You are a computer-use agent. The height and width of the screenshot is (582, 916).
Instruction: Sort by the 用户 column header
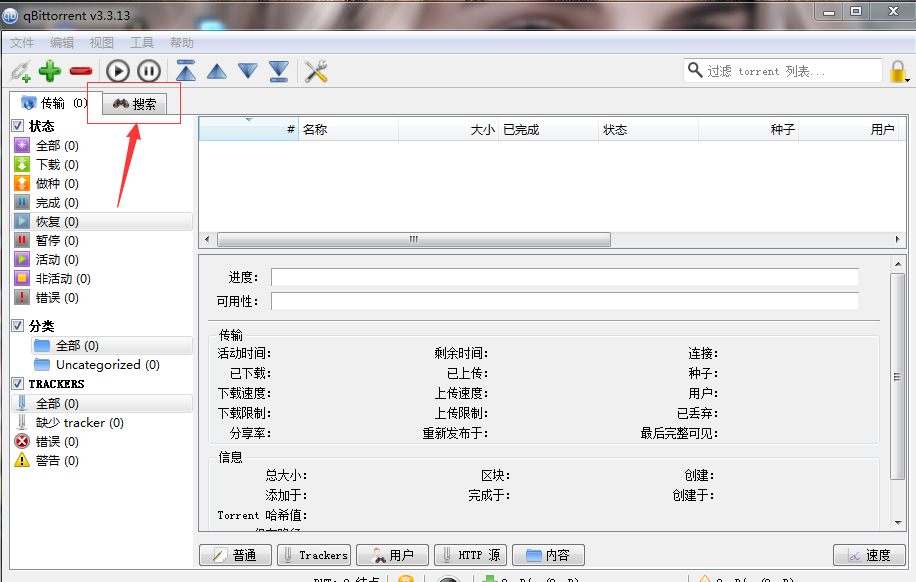click(x=848, y=129)
